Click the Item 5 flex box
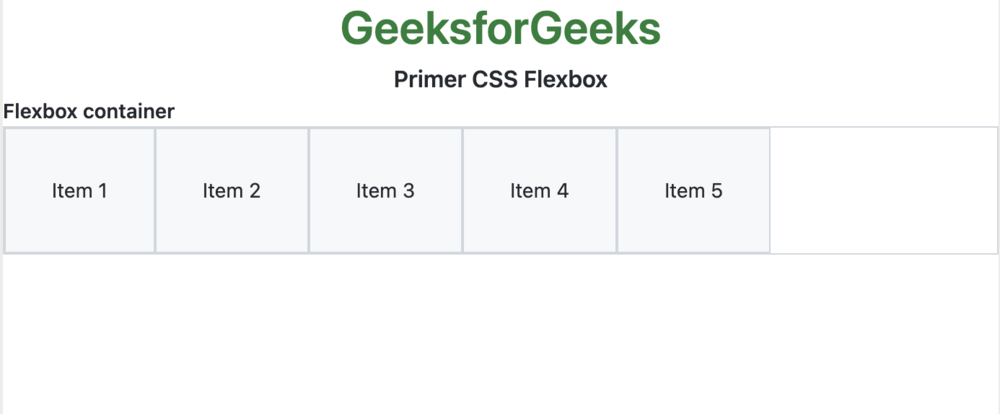 click(x=693, y=190)
